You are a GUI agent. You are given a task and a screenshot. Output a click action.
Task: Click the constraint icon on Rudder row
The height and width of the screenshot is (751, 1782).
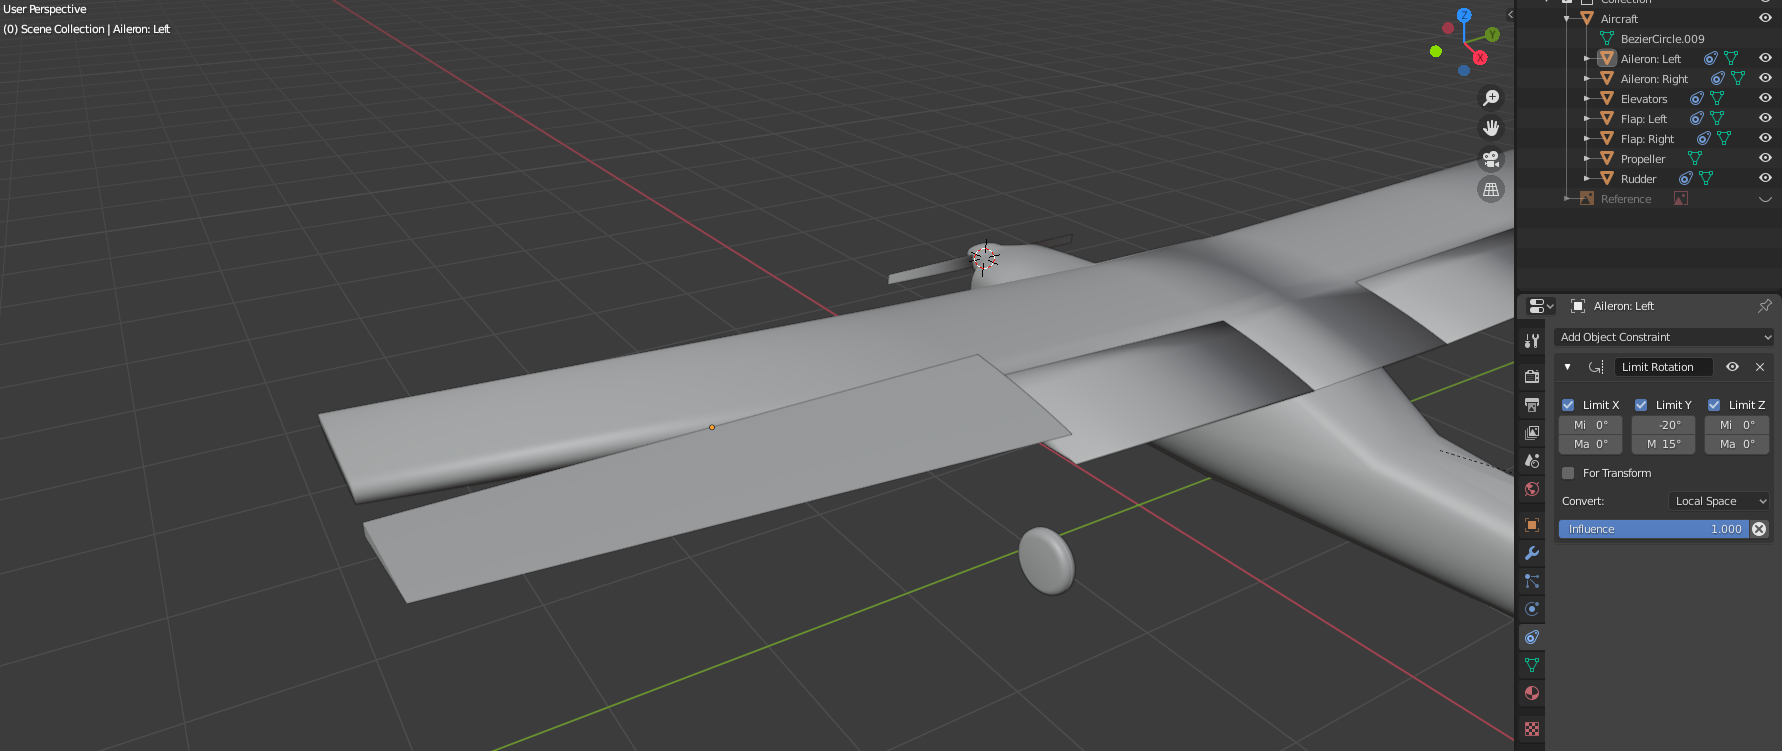coord(1686,179)
